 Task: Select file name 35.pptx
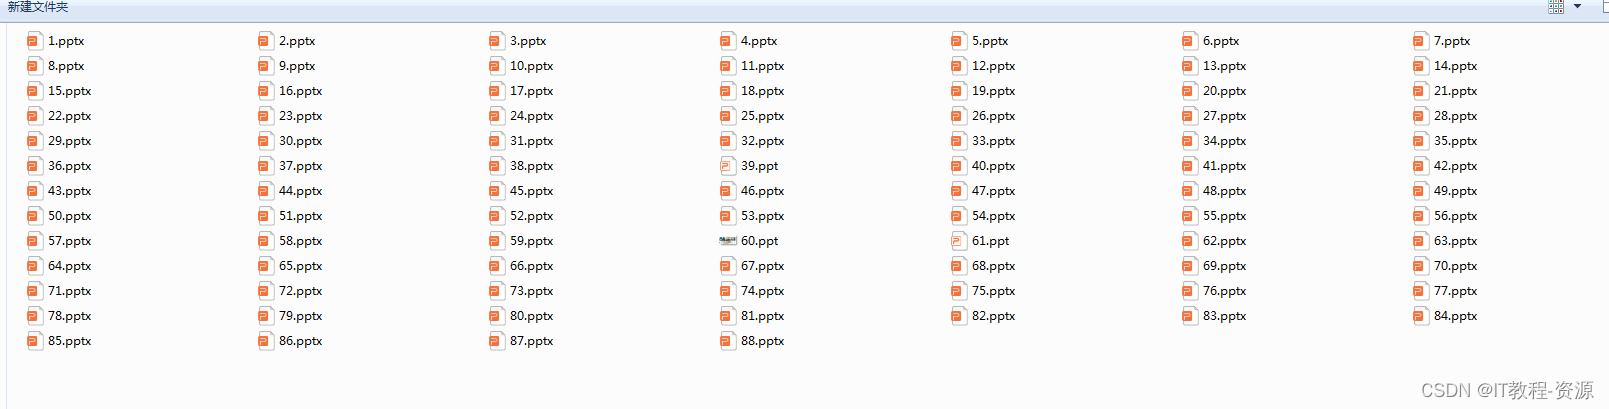(x=1456, y=141)
